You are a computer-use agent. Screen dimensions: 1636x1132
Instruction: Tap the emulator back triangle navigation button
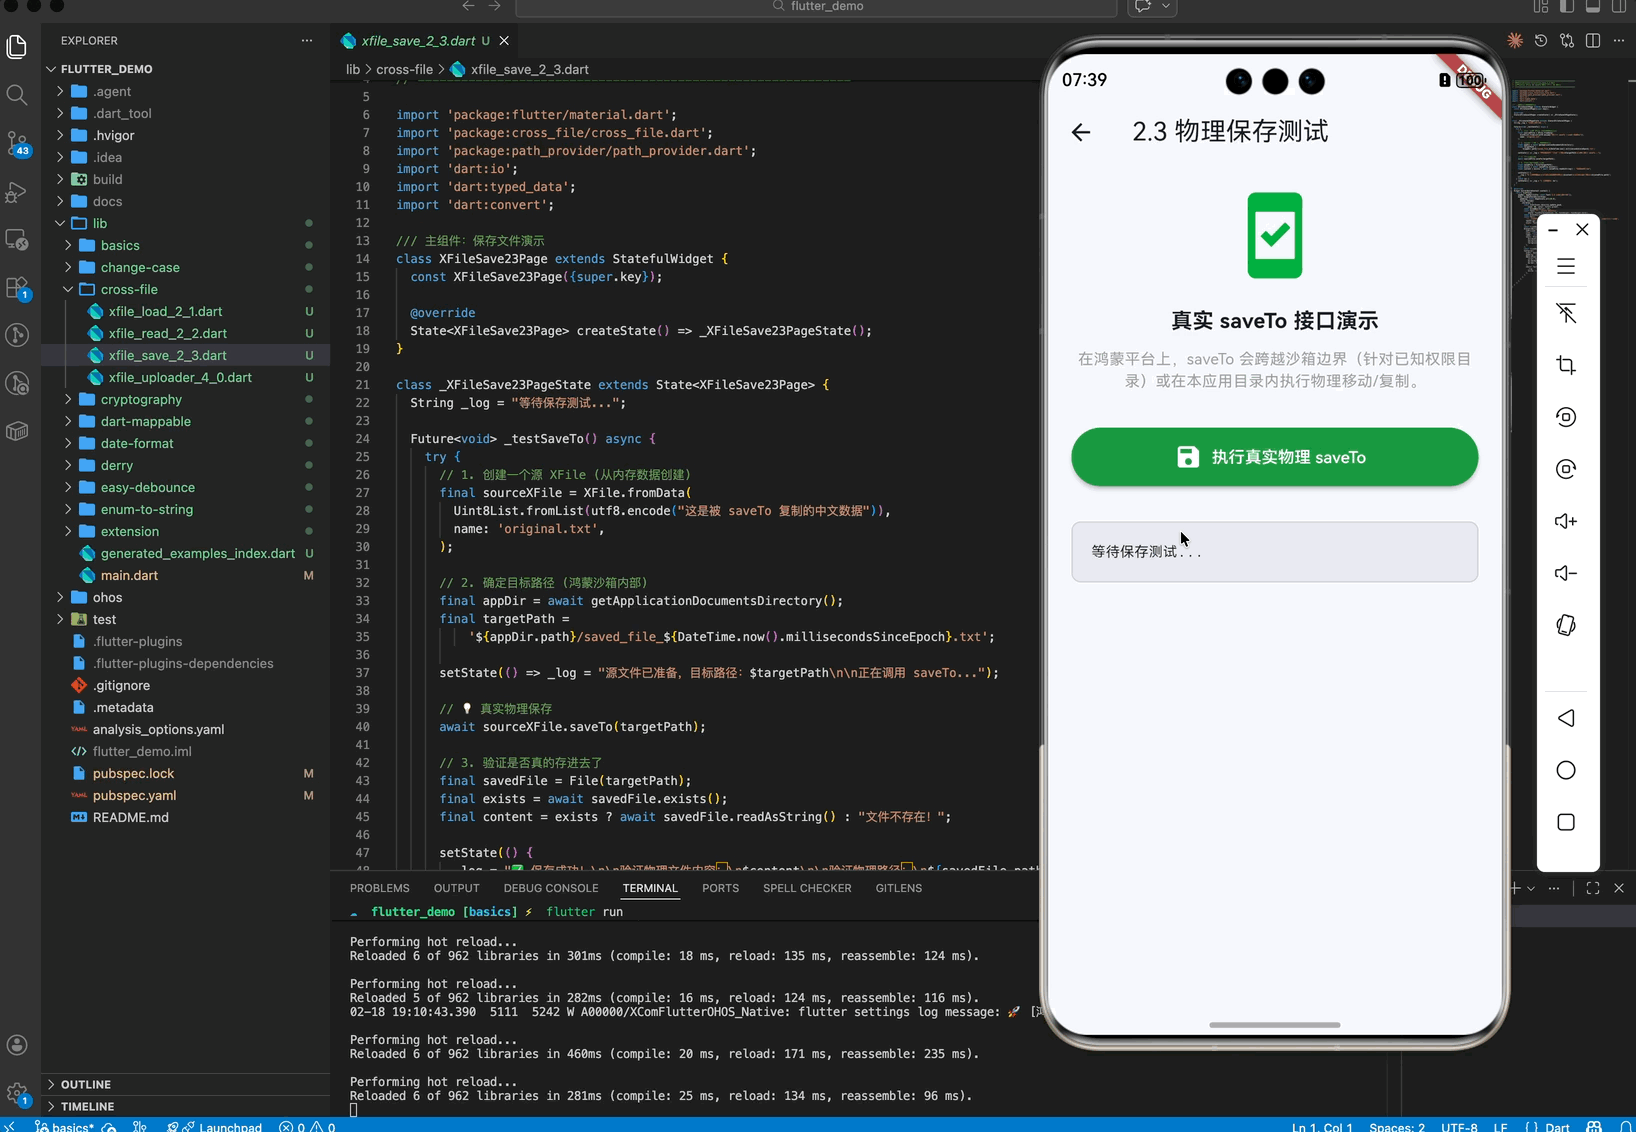pos(1566,718)
